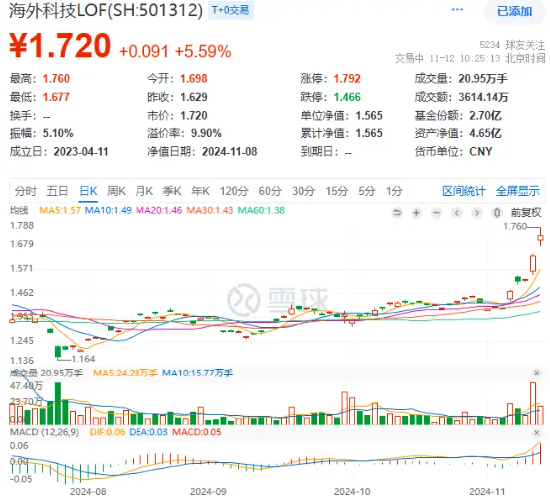Select the 周K chart tab
Screen dimensions: 550x500
coord(116,191)
